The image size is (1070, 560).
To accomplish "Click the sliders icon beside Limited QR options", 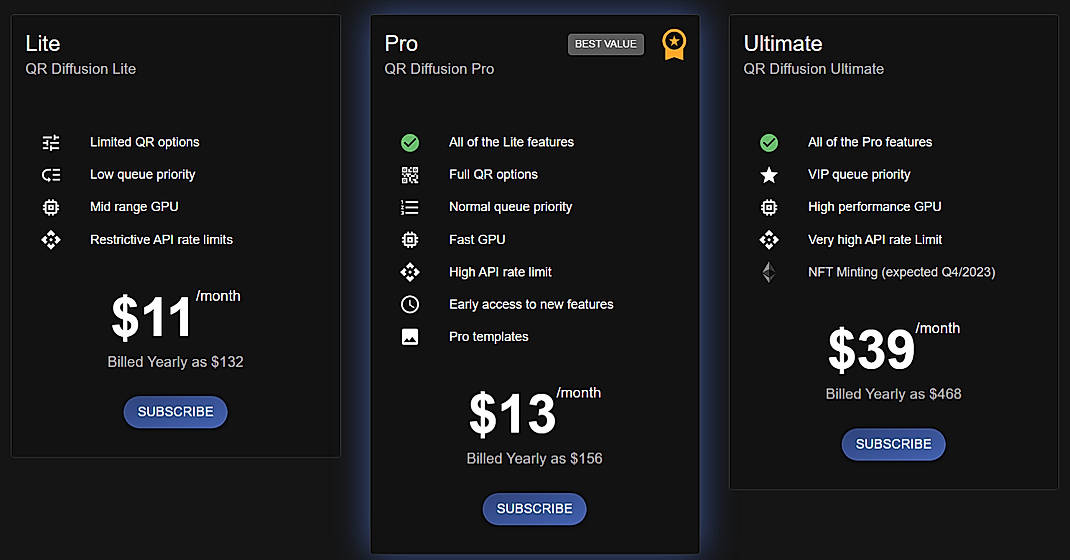I will coord(51,143).
